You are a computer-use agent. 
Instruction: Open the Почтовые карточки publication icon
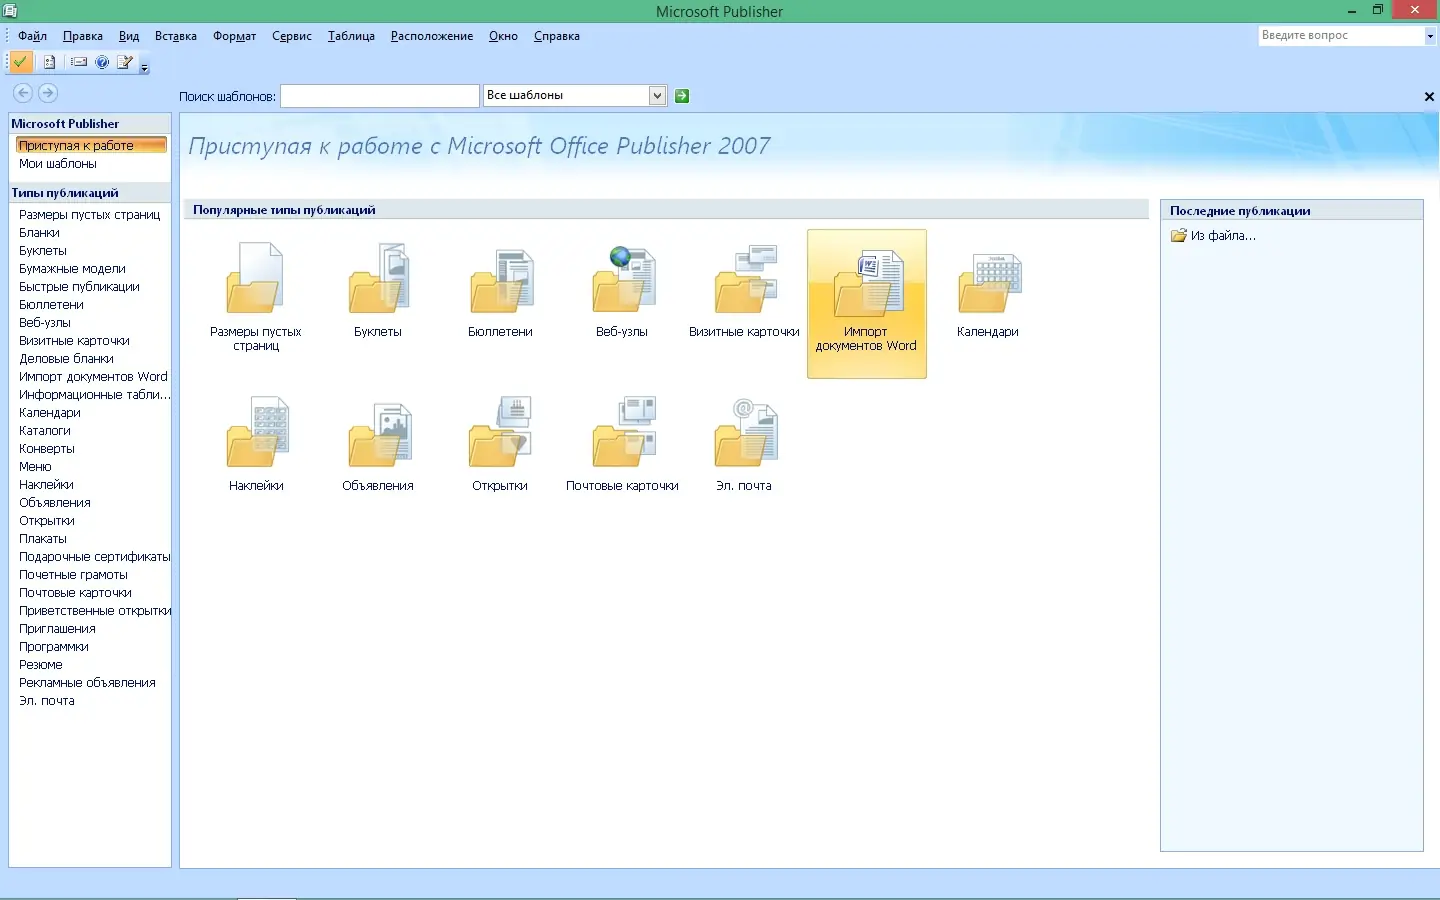click(x=622, y=432)
